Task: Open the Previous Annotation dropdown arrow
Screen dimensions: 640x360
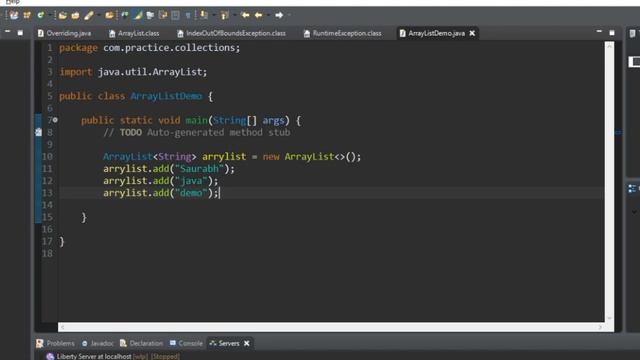Action: 235,15
